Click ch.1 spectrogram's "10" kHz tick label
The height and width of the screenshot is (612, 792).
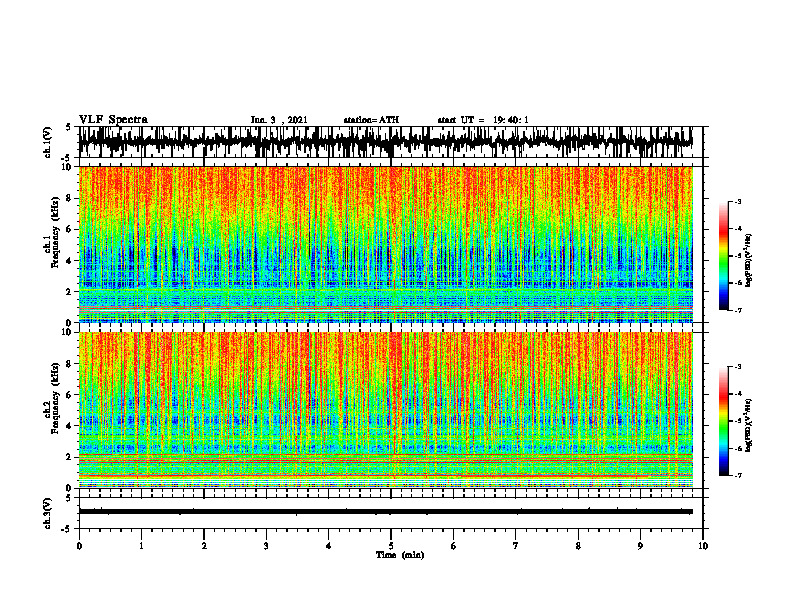tap(68, 167)
